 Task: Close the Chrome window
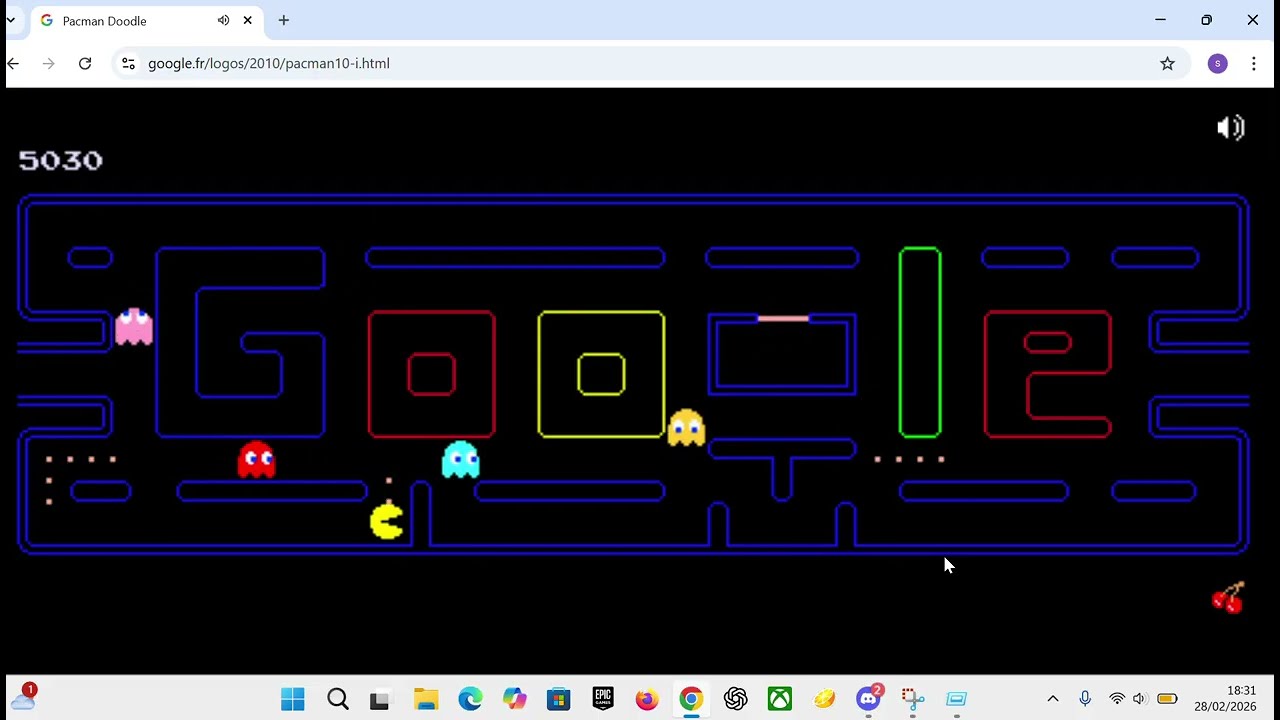(x=1252, y=20)
